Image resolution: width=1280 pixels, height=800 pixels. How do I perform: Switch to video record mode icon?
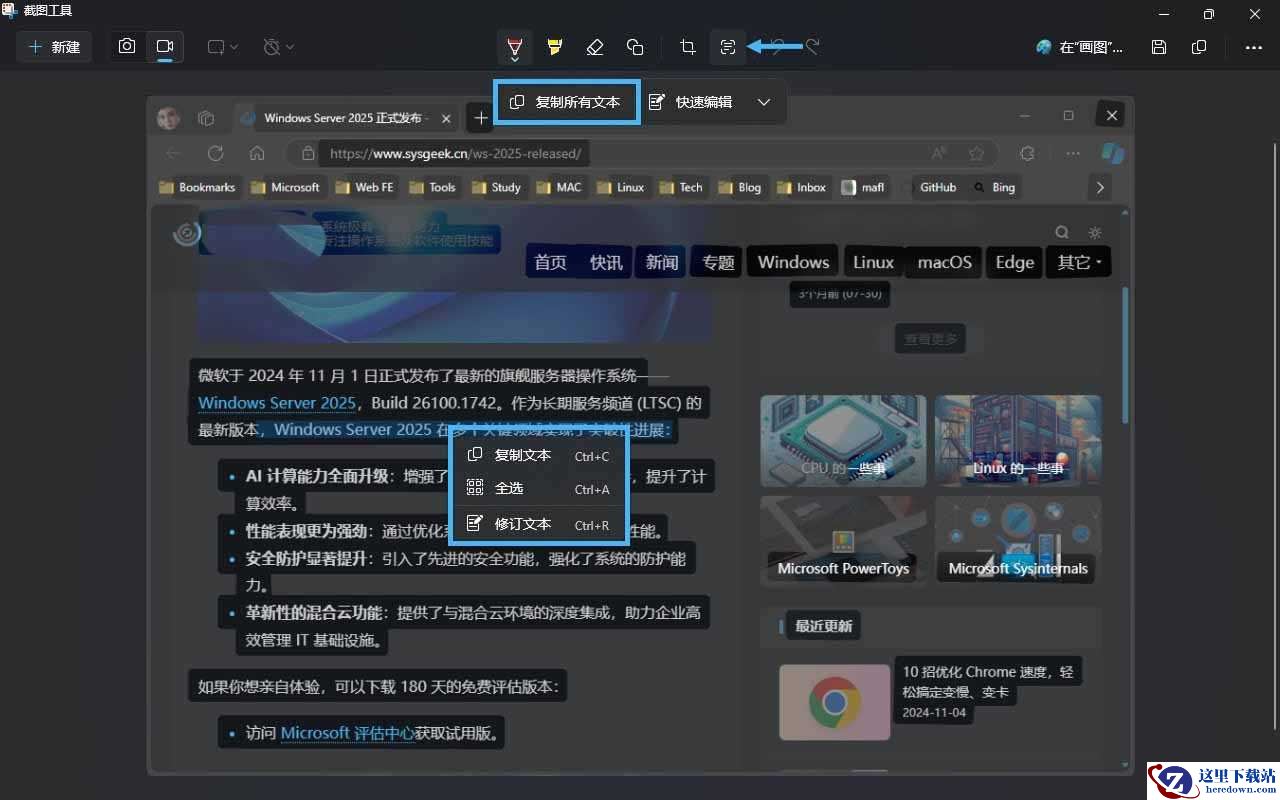tap(165, 47)
